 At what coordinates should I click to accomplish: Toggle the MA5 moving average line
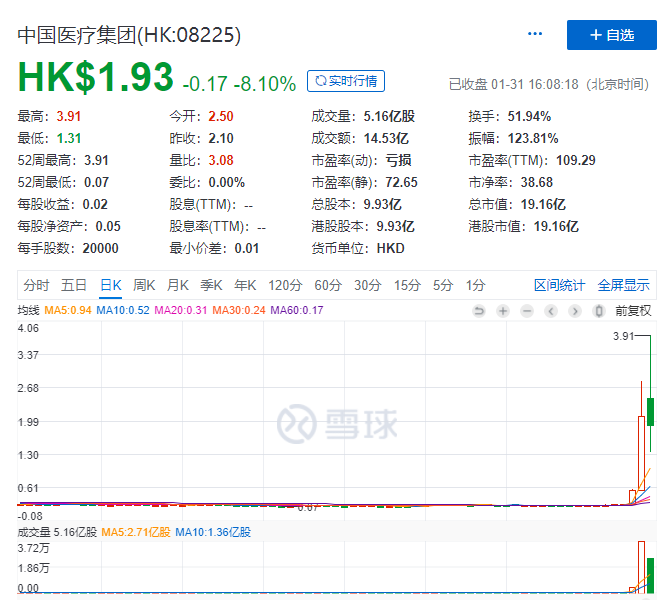point(69,311)
